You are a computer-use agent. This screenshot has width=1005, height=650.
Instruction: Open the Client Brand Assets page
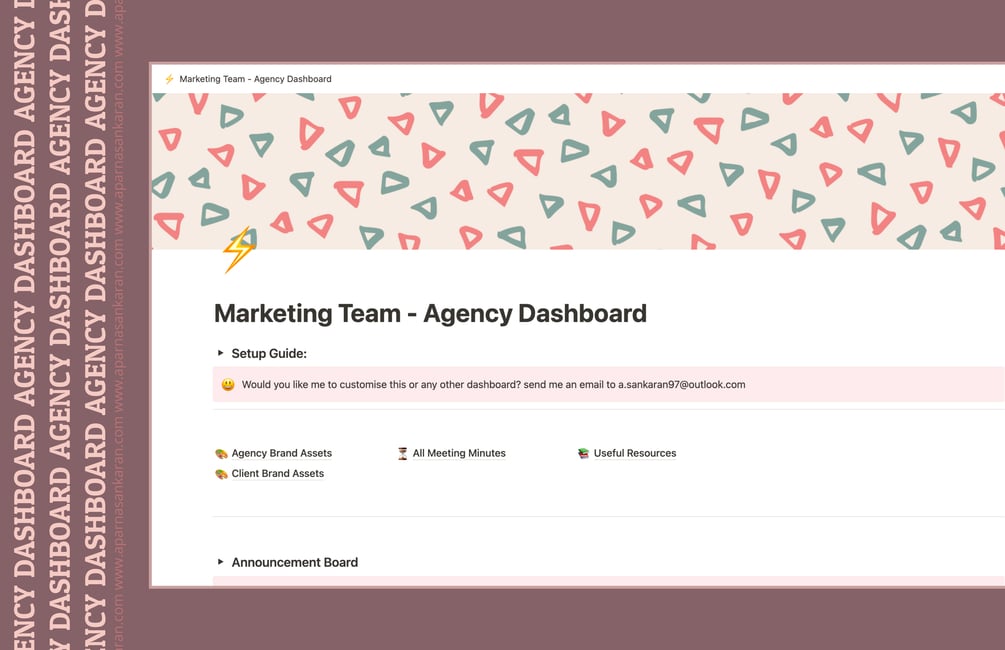278,474
